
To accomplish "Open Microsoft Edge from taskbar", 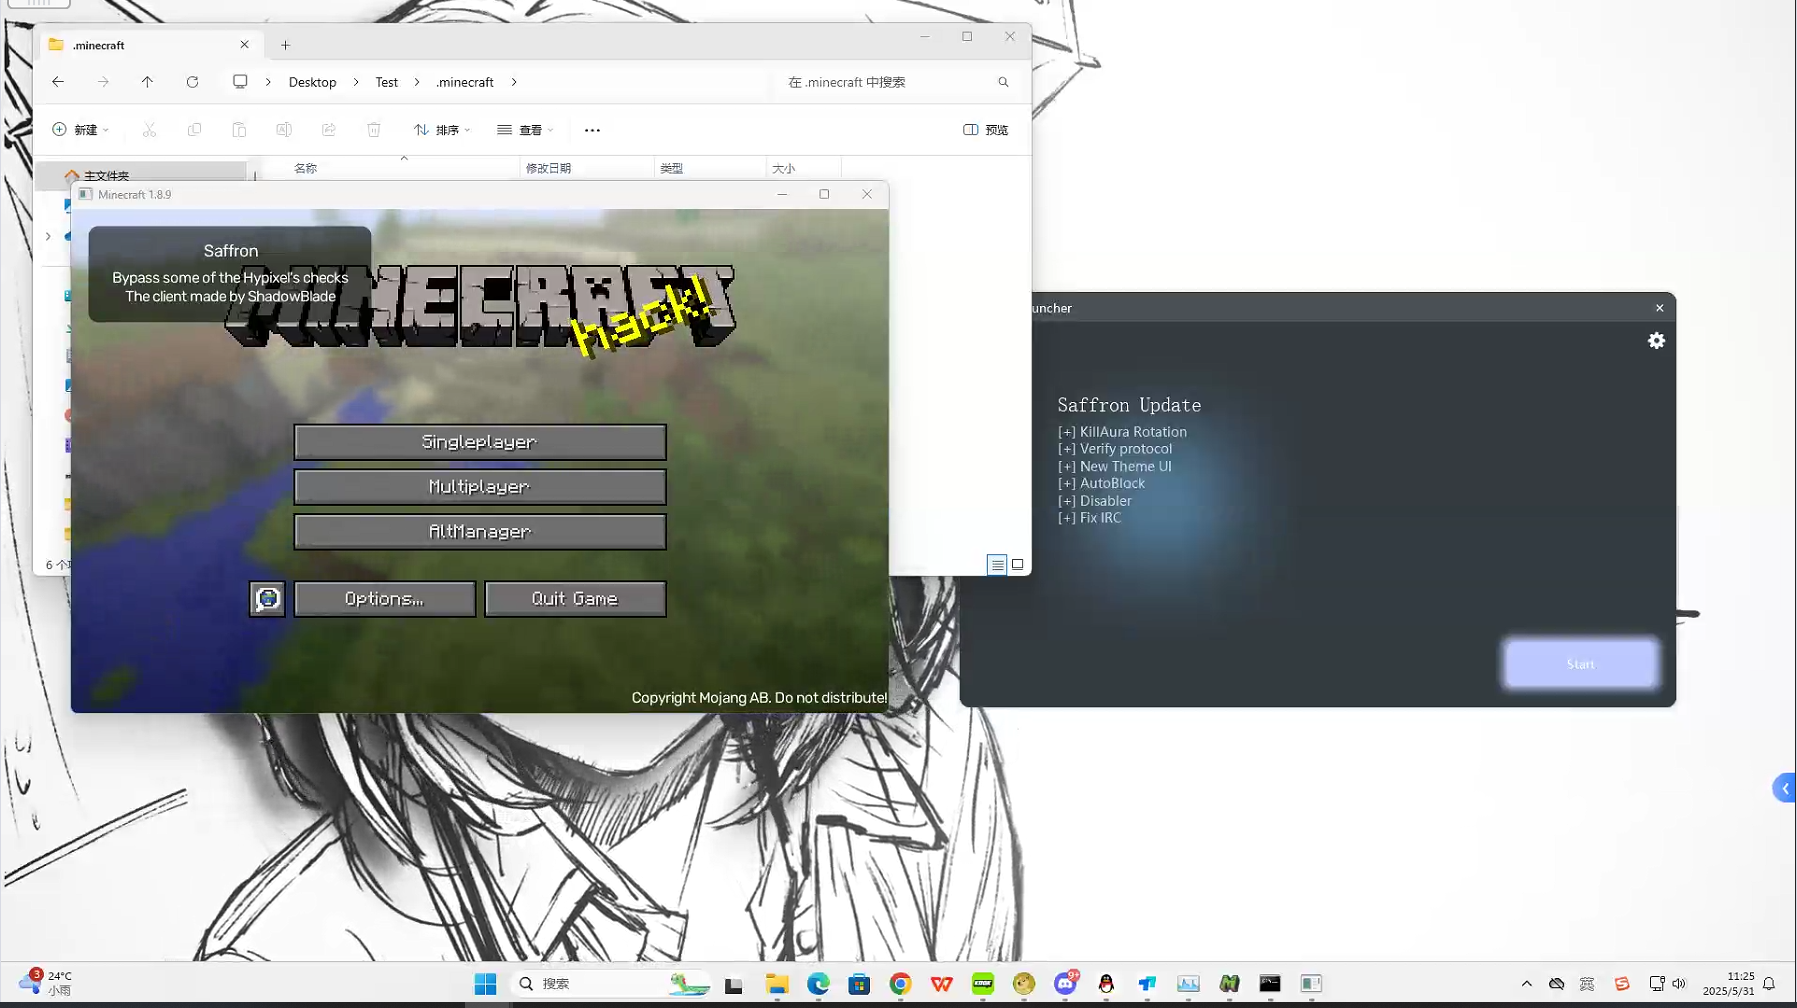I will point(818,984).
